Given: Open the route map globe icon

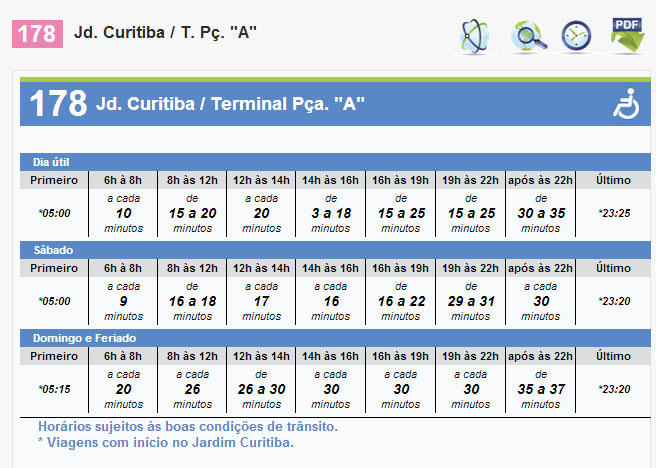Looking at the screenshot, I should tap(474, 36).
